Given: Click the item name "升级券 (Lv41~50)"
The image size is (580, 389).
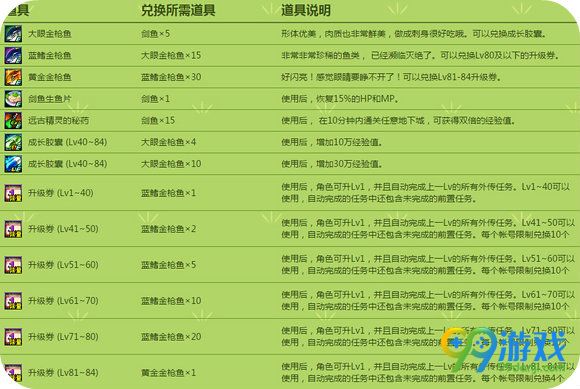Looking at the screenshot, I should click(63, 229).
